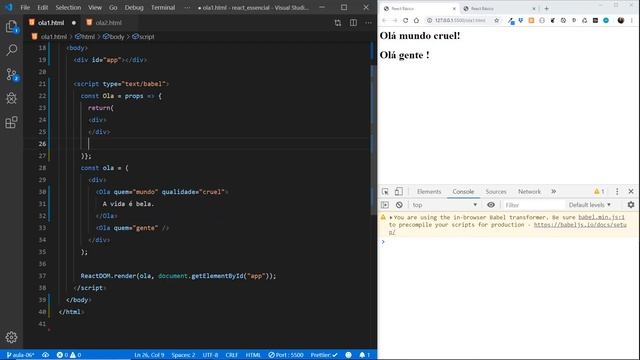Image resolution: width=640 pixels, height=360 pixels.
Task: Change the Spaces: 2 indentation
Action: (183, 355)
